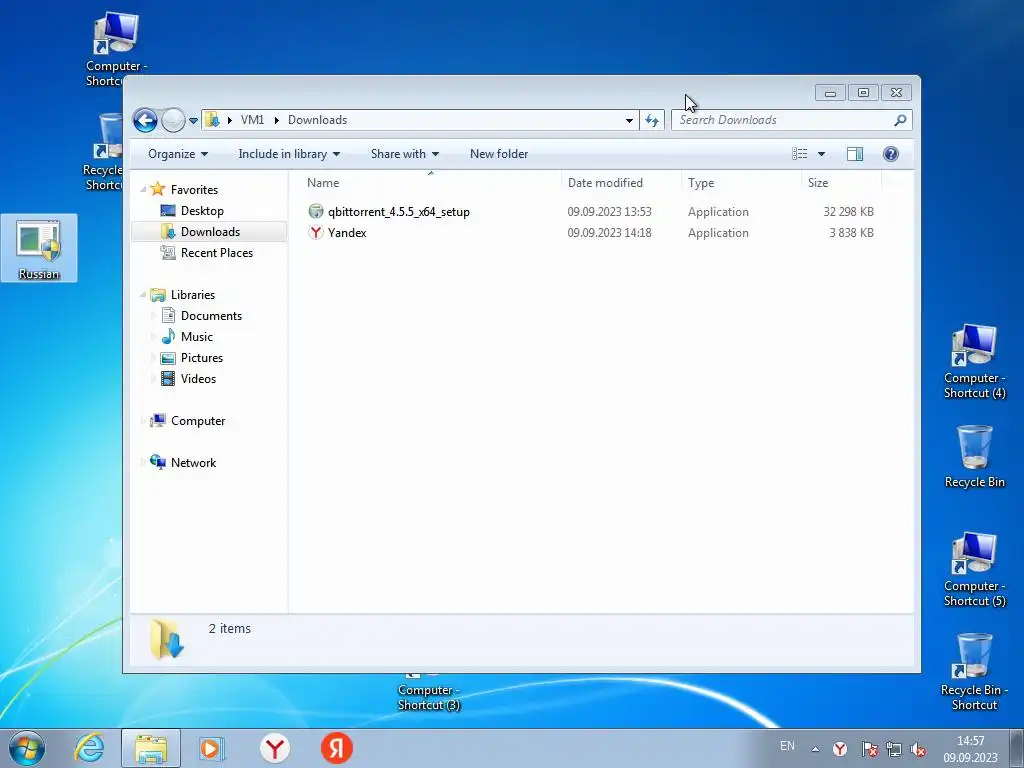The width and height of the screenshot is (1024, 768).
Task: Create a New folder
Action: [x=499, y=154]
